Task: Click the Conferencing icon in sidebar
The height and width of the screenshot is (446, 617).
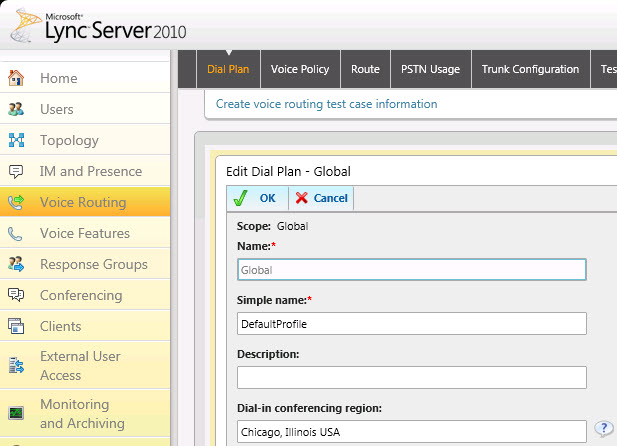Action: pos(16,295)
